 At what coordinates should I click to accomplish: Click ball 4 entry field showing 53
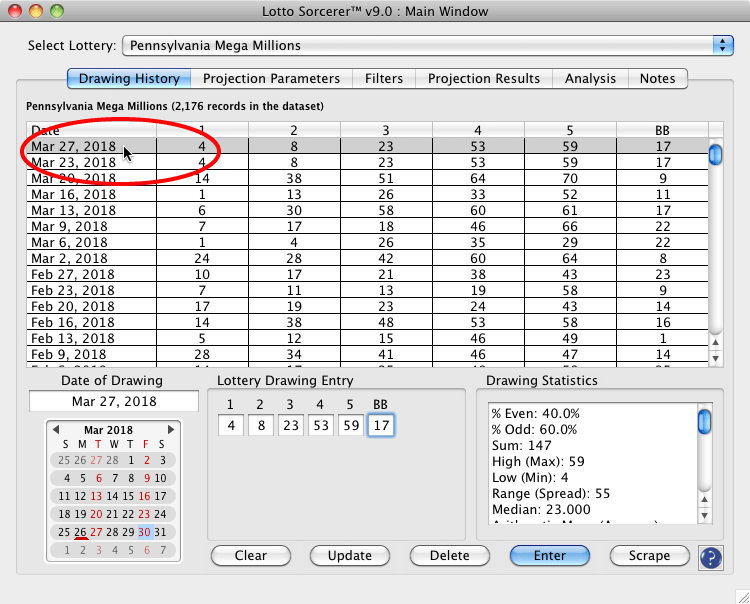(x=321, y=425)
